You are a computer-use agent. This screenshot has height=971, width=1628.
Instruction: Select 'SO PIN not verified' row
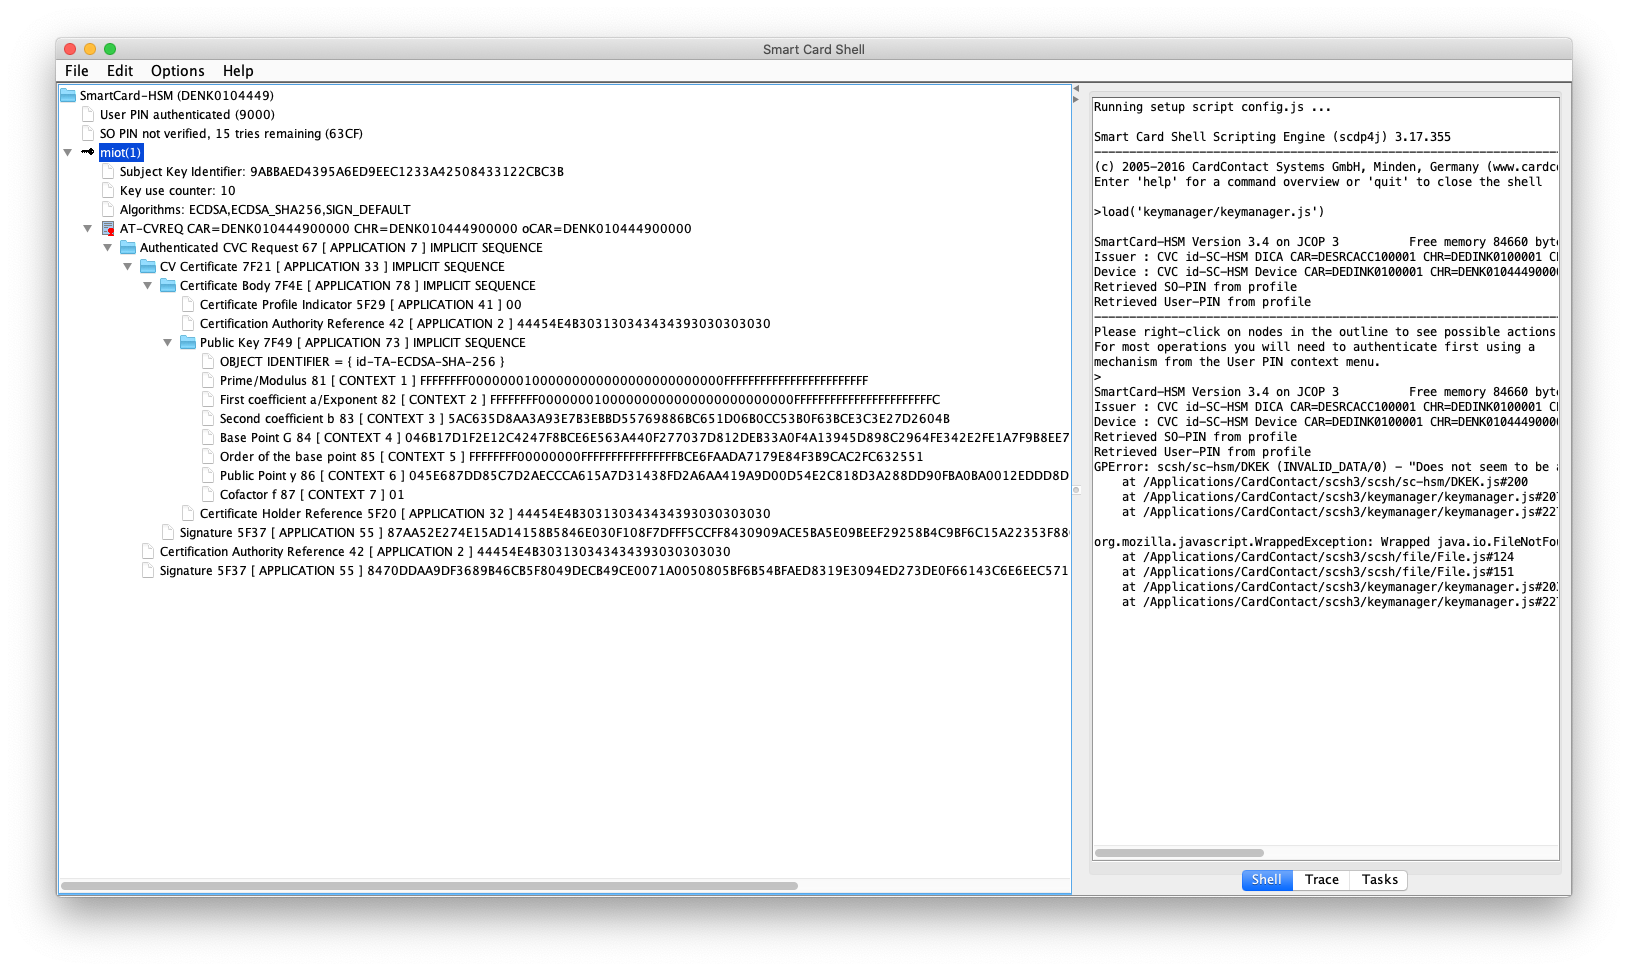pyautogui.click(x=231, y=133)
